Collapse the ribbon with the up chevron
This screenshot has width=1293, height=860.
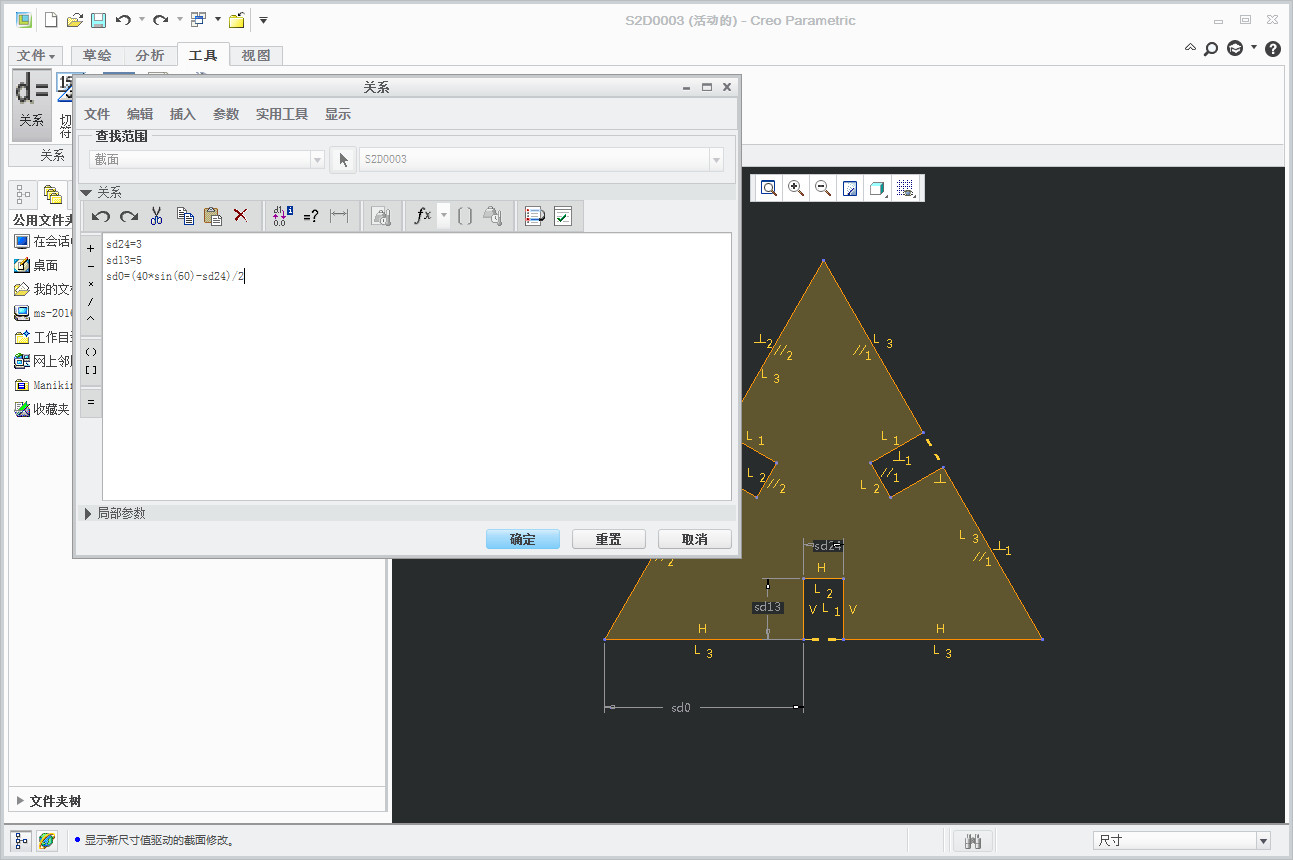tap(1190, 48)
